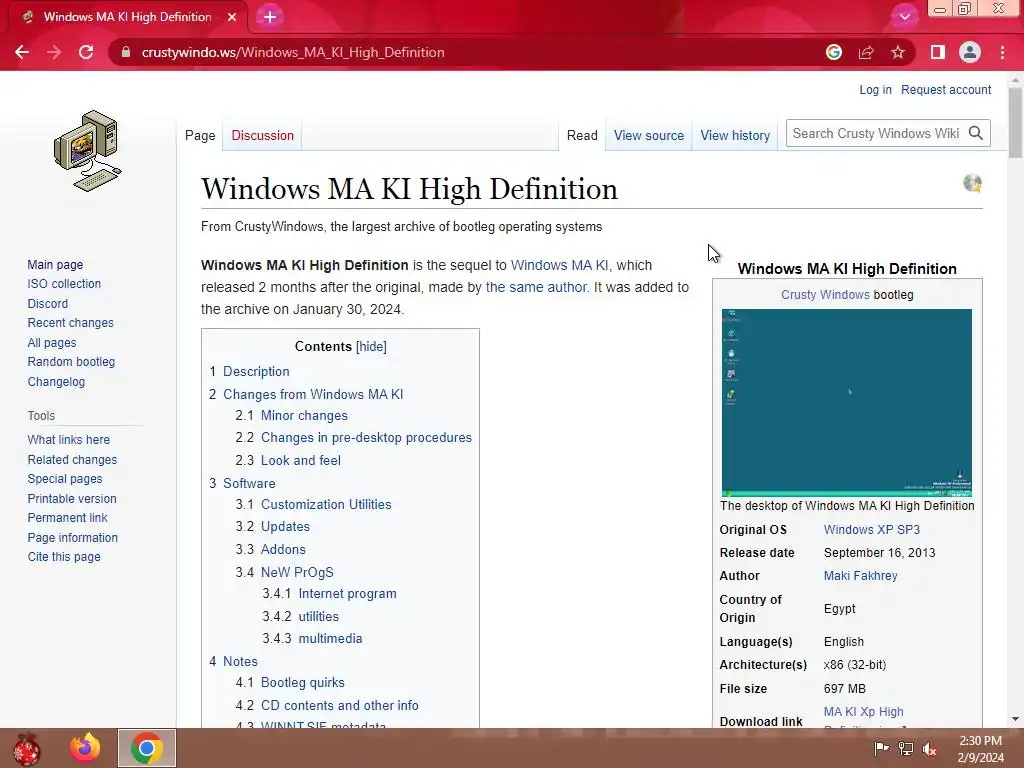This screenshot has height=768, width=1024.
Task: Go to Software section
Action: pyautogui.click(x=249, y=483)
